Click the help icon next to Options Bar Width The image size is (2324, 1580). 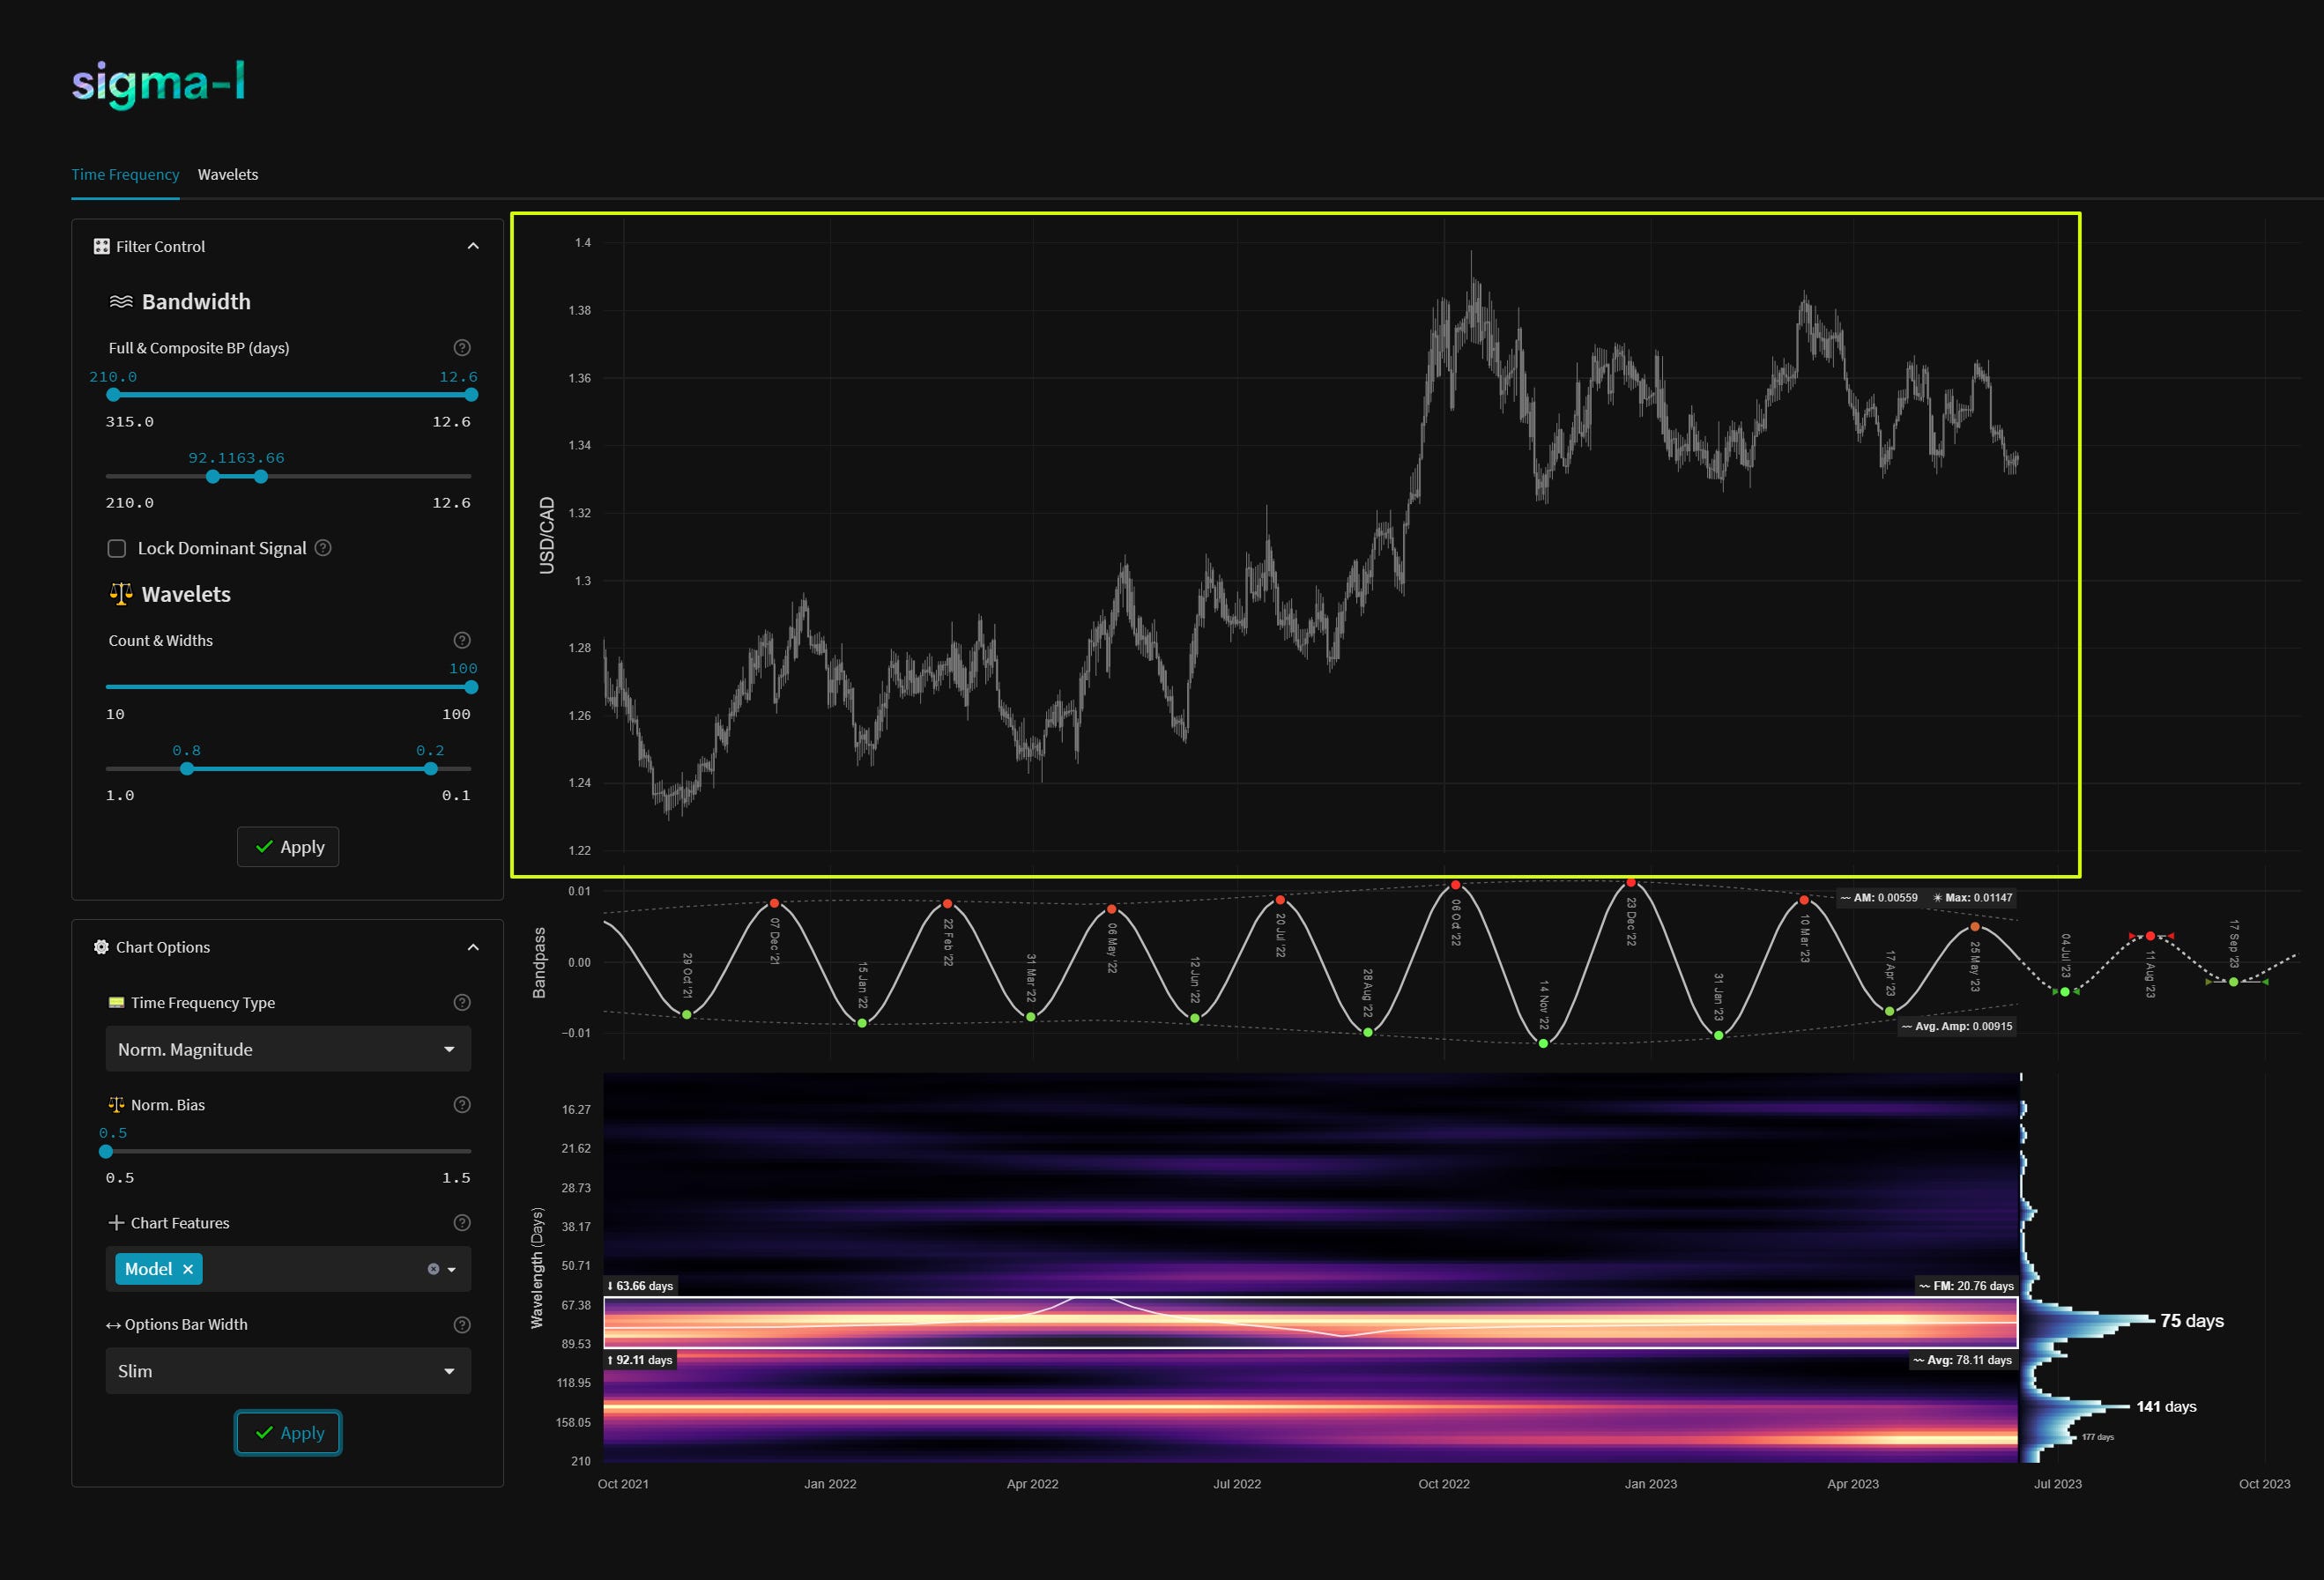click(461, 1324)
